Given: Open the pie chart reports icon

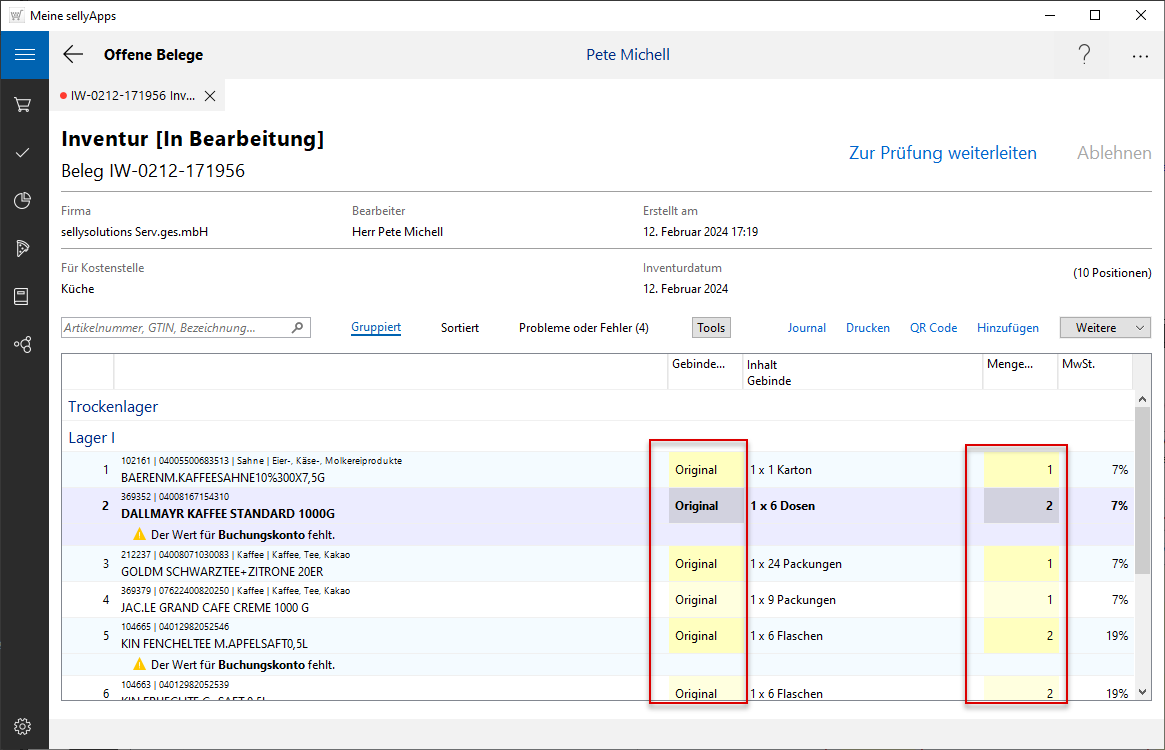Looking at the screenshot, I should click(24, 201).
